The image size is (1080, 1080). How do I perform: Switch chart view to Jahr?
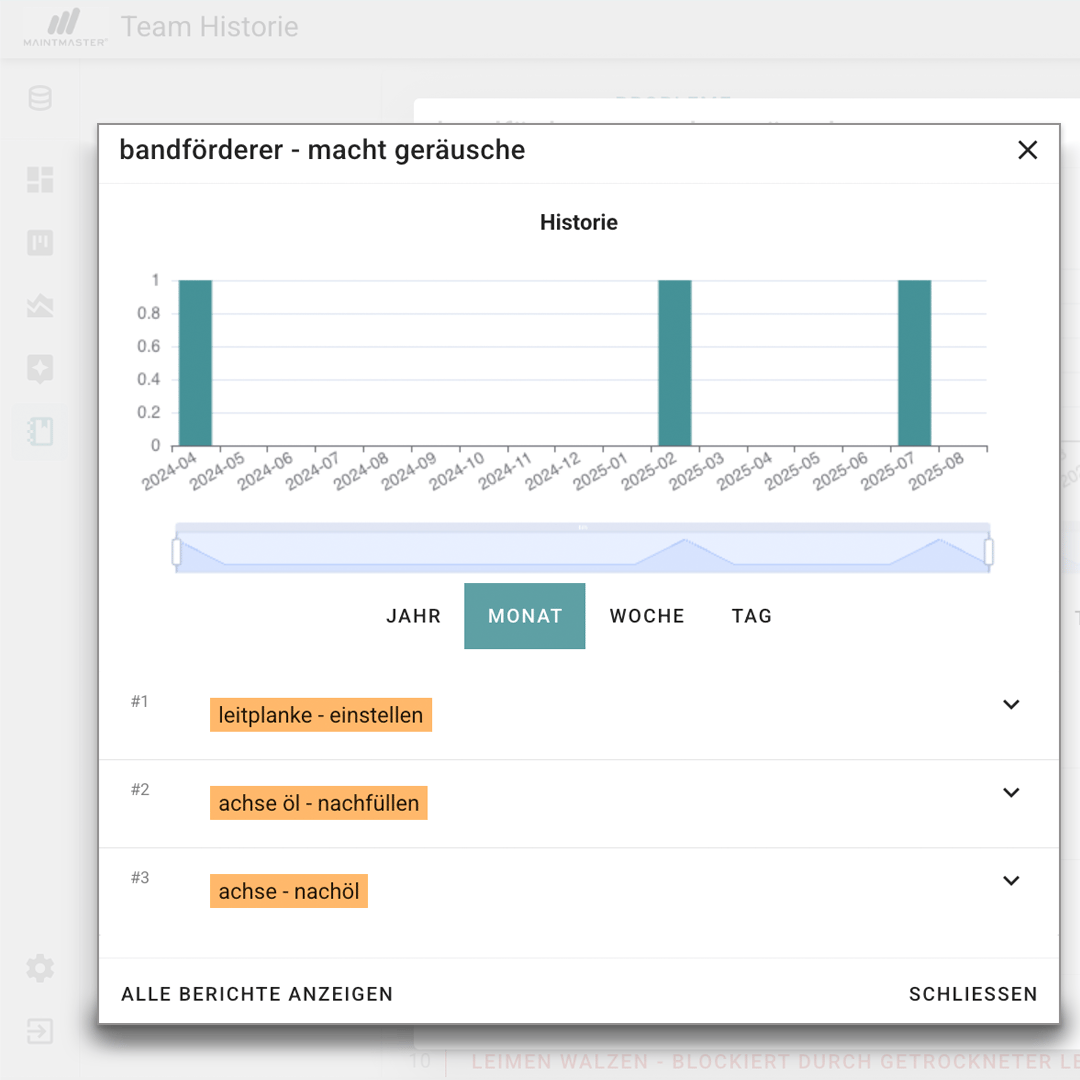click(414, 616)
